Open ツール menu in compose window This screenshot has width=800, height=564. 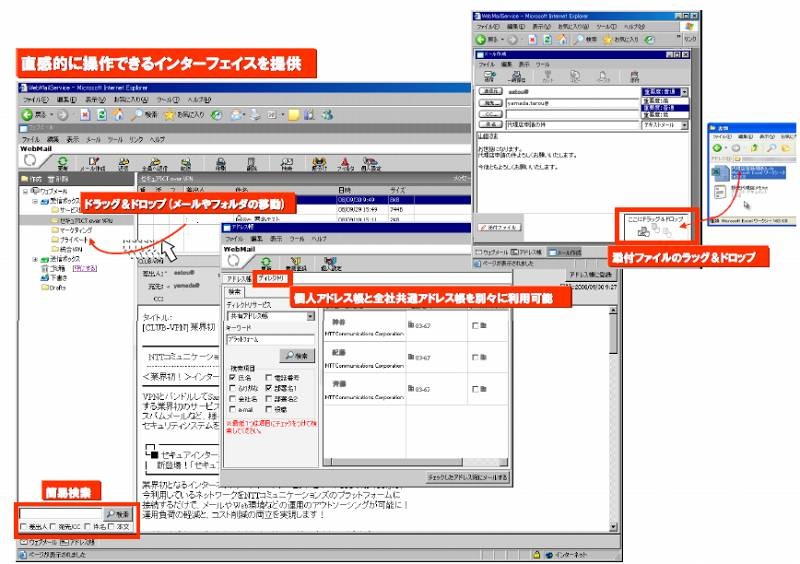[x=542, y=64]
